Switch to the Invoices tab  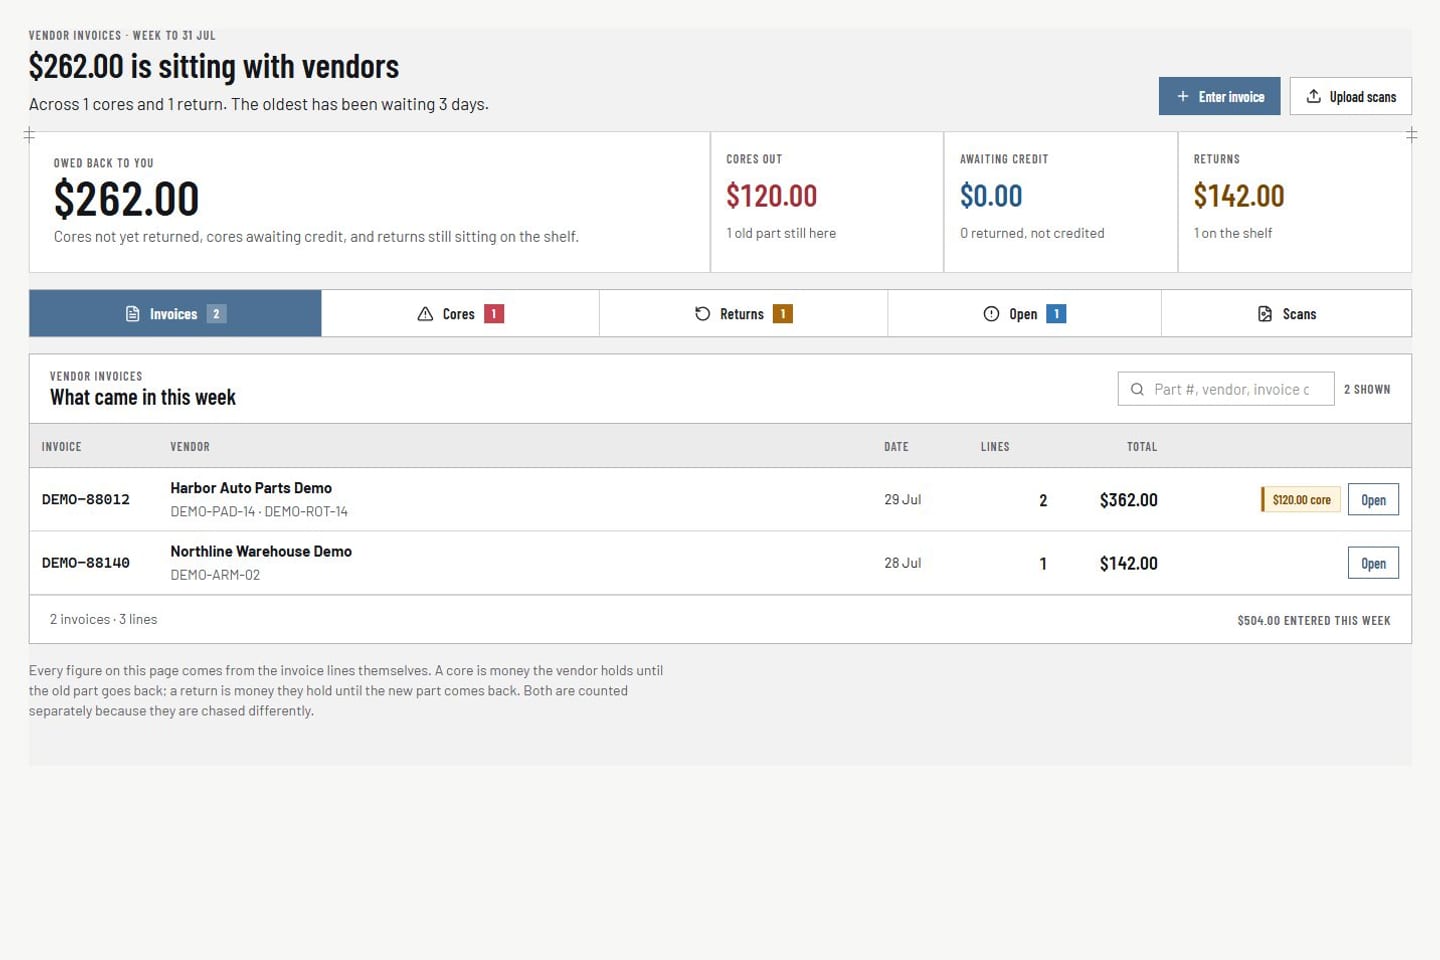pyautogui.click(x=175, y=313)
